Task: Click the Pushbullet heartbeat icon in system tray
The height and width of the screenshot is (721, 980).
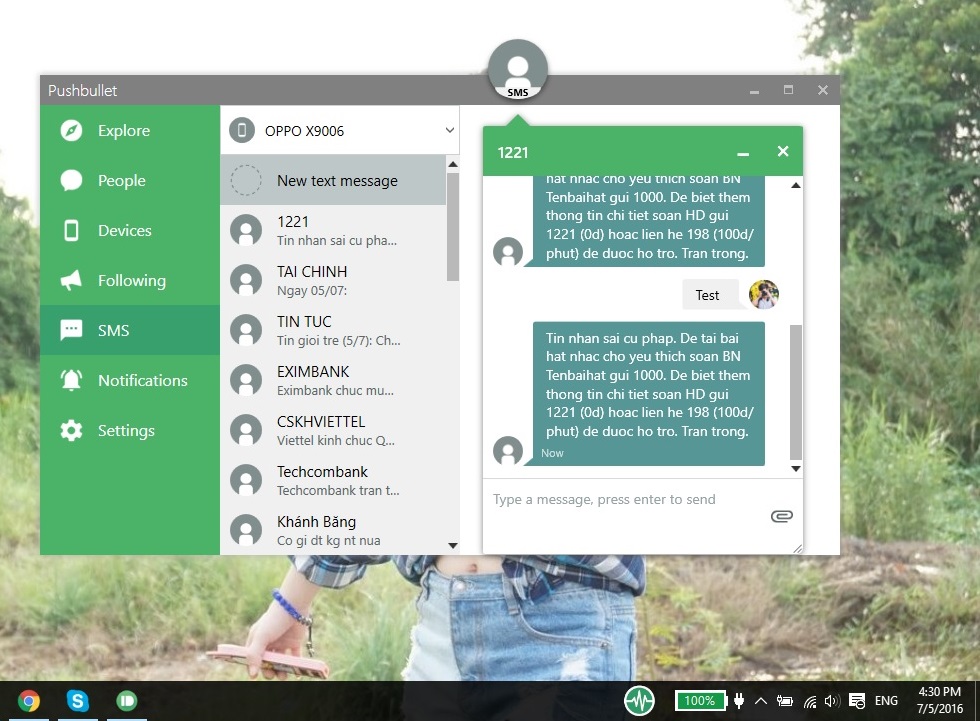Action: coord(639,700)
